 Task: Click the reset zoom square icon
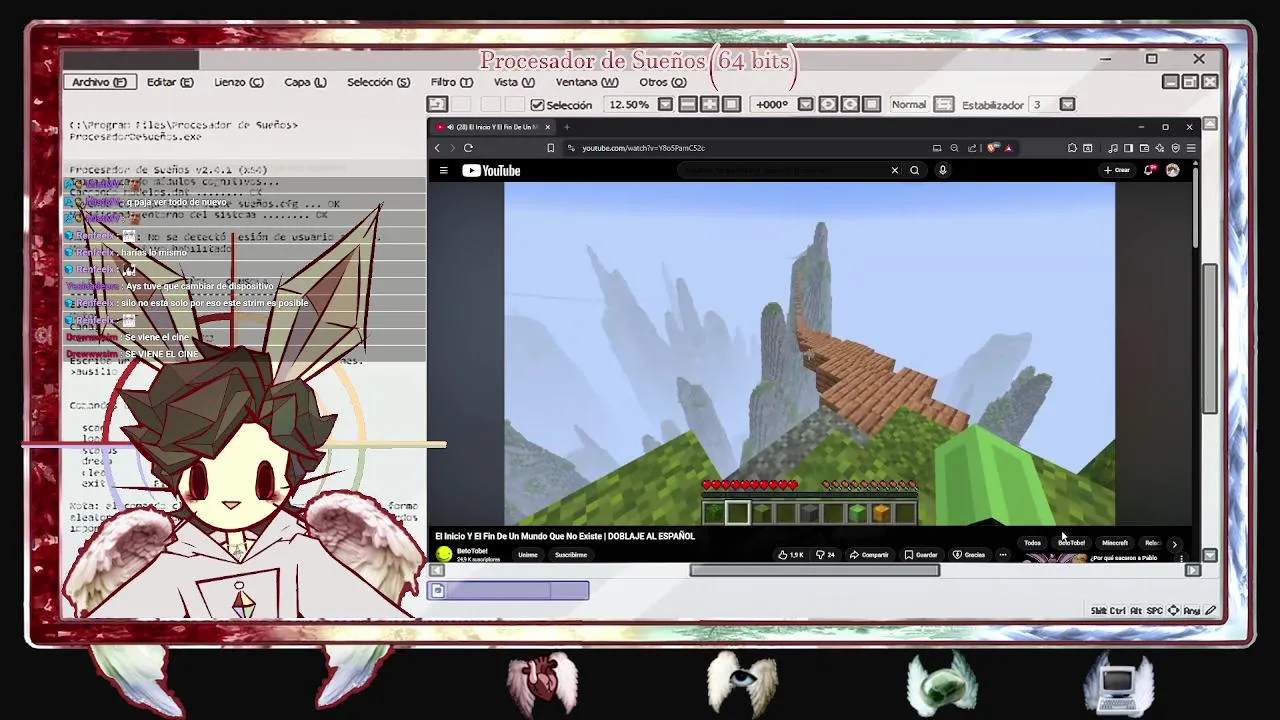point(731,104)
